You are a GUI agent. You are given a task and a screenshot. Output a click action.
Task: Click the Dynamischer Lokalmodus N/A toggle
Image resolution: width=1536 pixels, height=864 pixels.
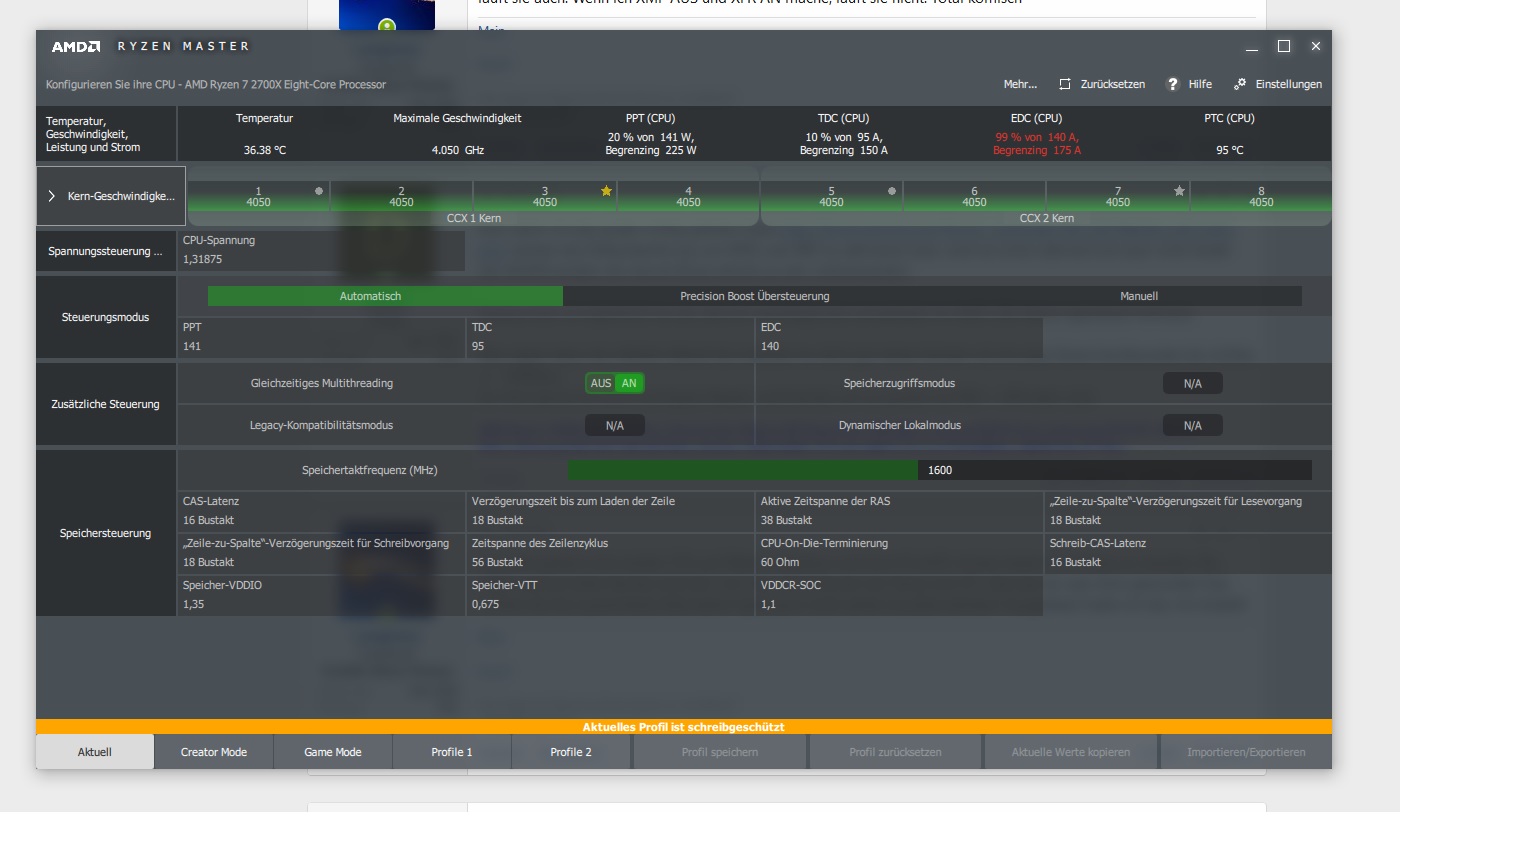tap(1192, 425)
